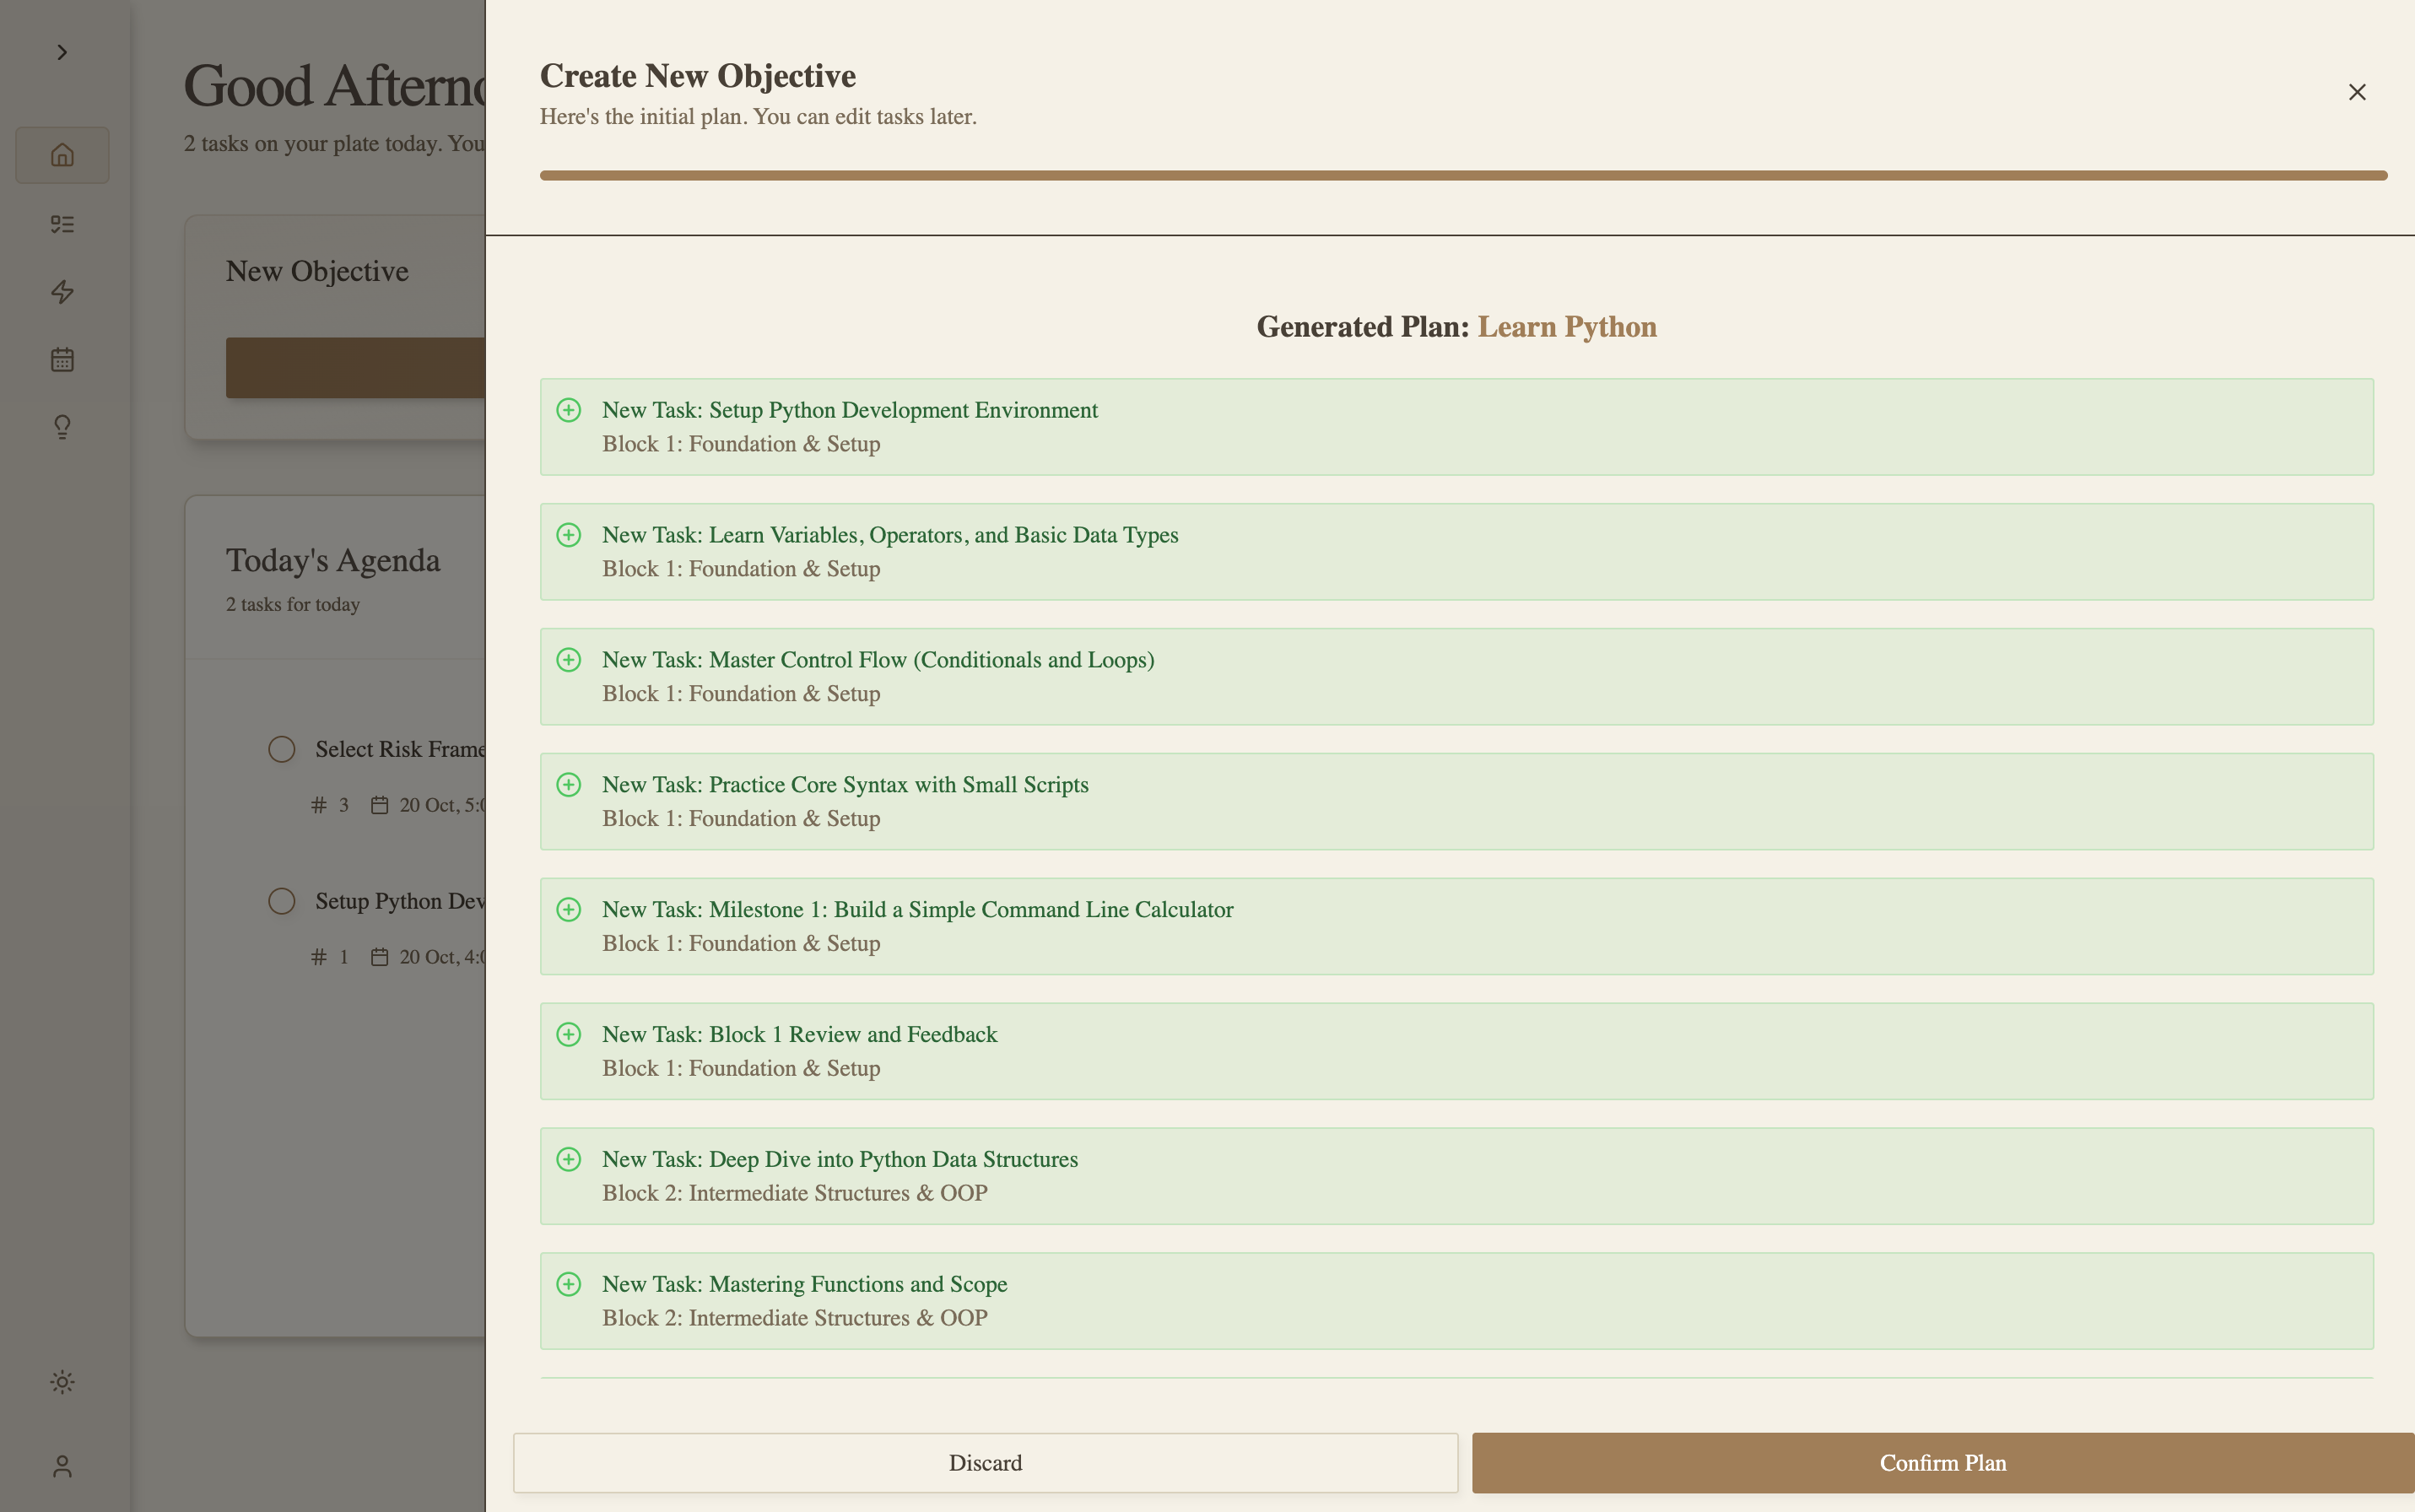Click the plus icon for Block 1 Review task

point(569,1034)
